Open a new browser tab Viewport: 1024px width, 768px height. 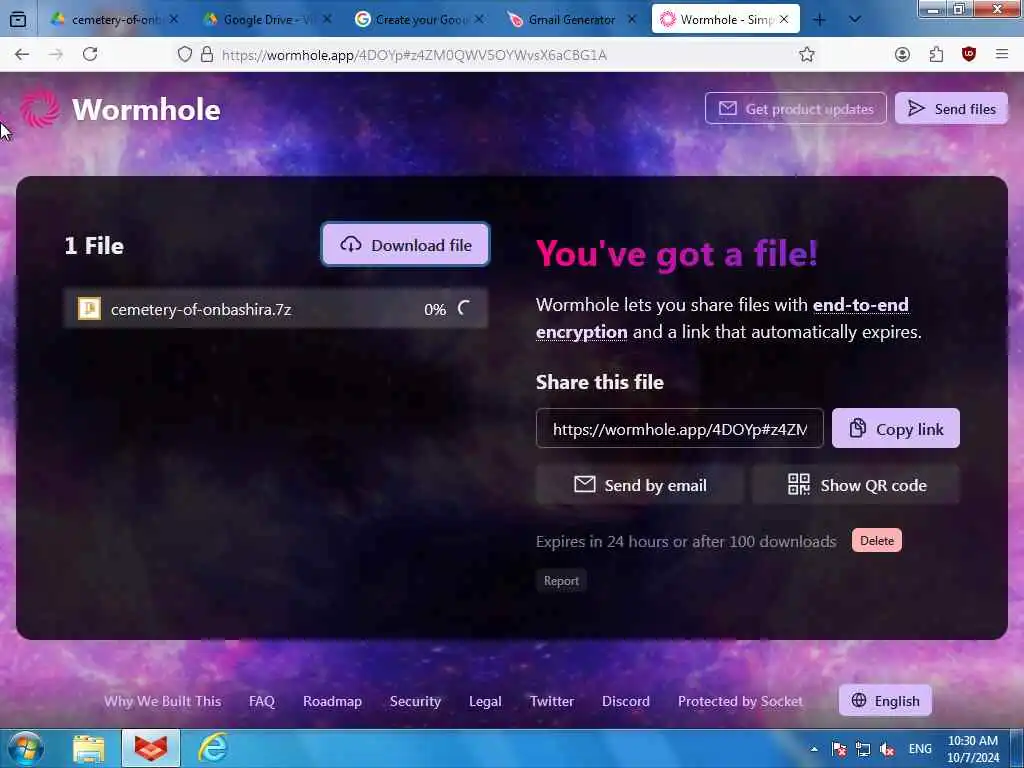tap(819, 20)
